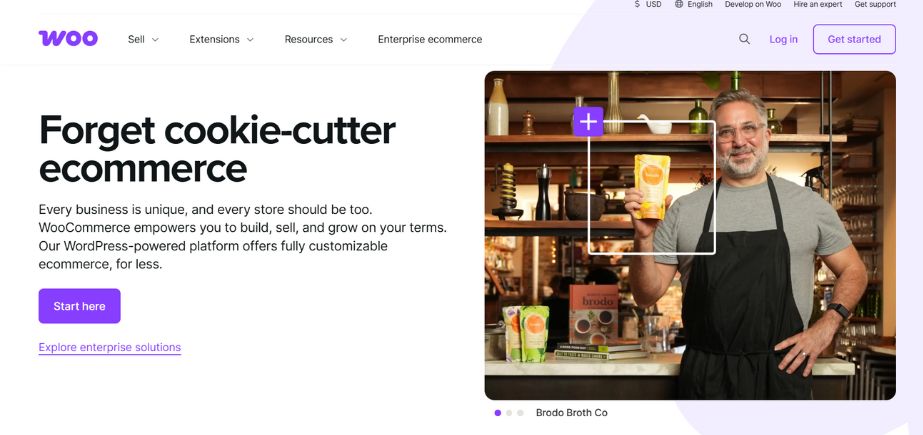This screenshot has width=923, height=435.
Task: Click the dollar sign USD currency icon
Action: point(638,4)
